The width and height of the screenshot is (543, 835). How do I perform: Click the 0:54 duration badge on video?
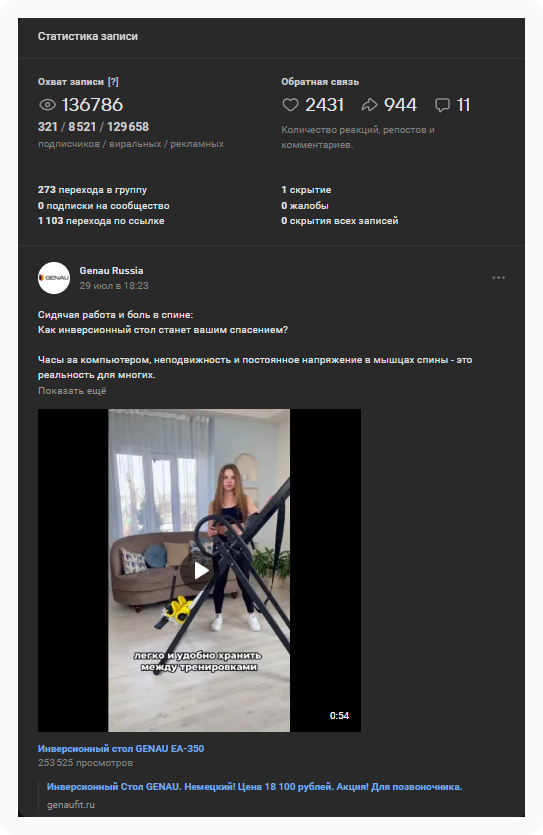coord(339,715)
